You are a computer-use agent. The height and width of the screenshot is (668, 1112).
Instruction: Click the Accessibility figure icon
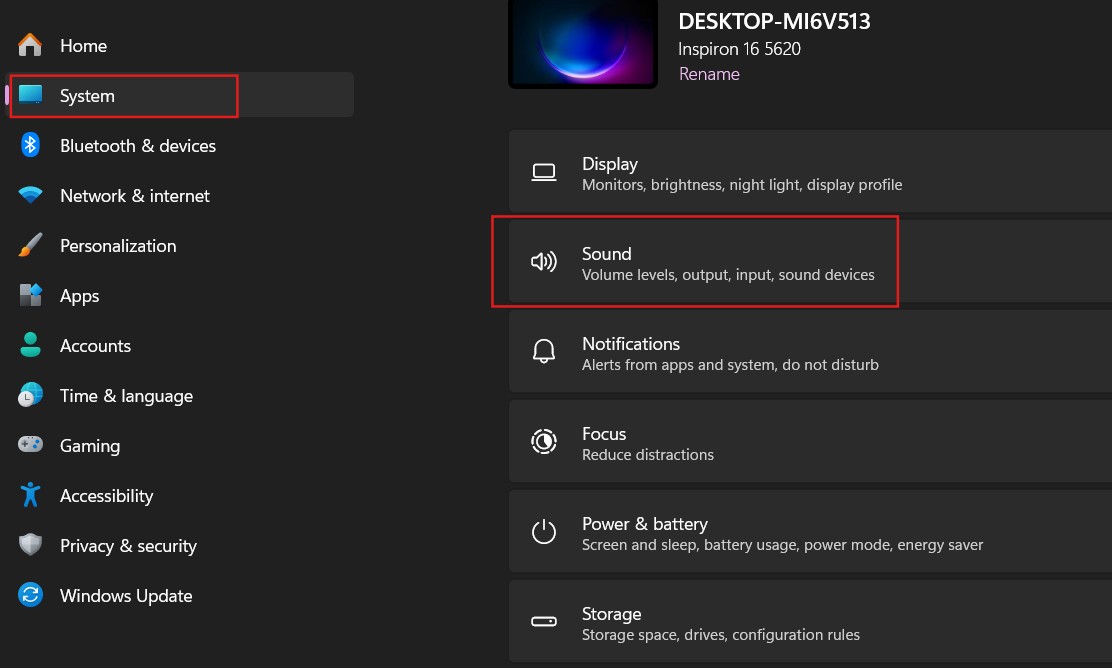[x=30, y=495]
